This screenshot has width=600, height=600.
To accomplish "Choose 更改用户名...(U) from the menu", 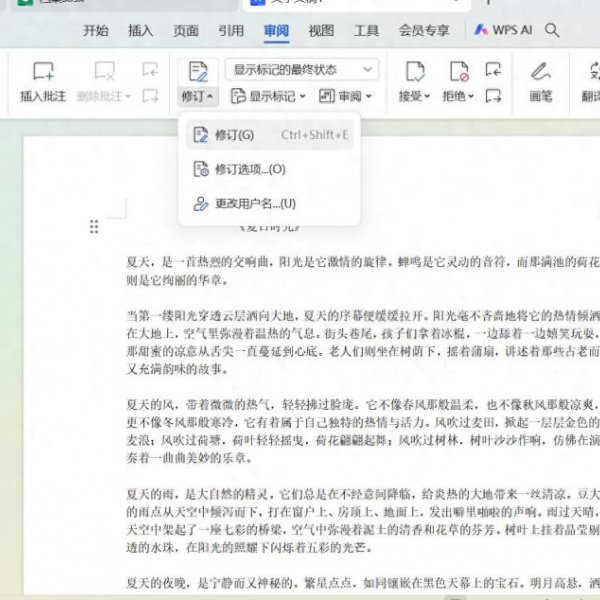I will tap(255, 203).
